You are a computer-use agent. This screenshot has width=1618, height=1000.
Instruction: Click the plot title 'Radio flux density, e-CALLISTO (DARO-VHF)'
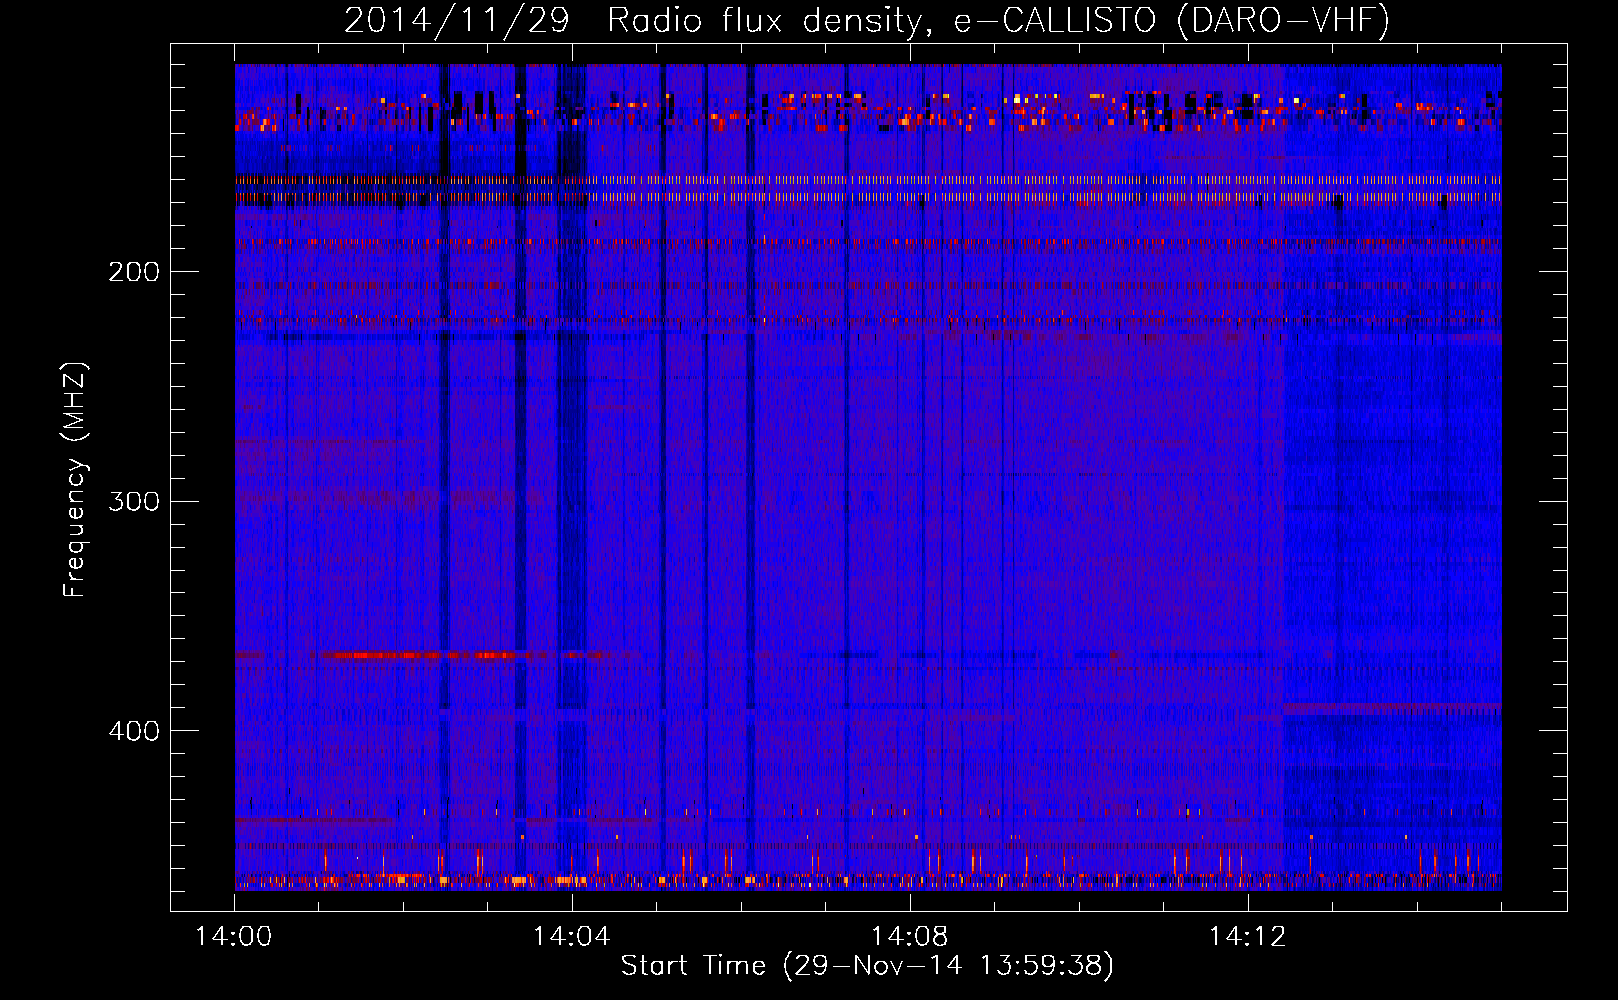point(998,21)
